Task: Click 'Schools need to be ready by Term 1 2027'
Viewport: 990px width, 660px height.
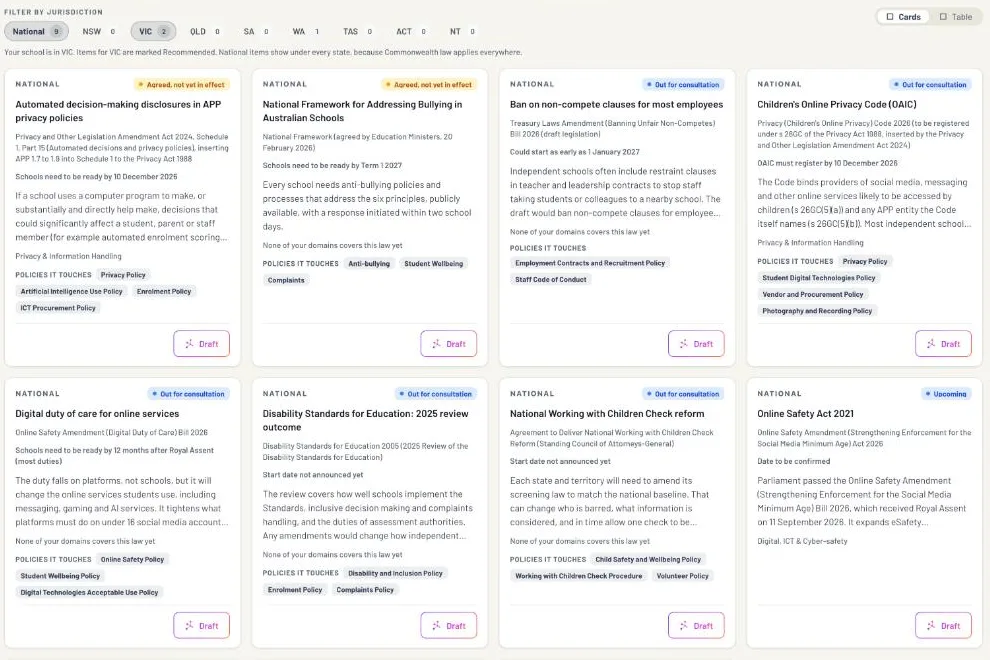Action: [332, 165]
